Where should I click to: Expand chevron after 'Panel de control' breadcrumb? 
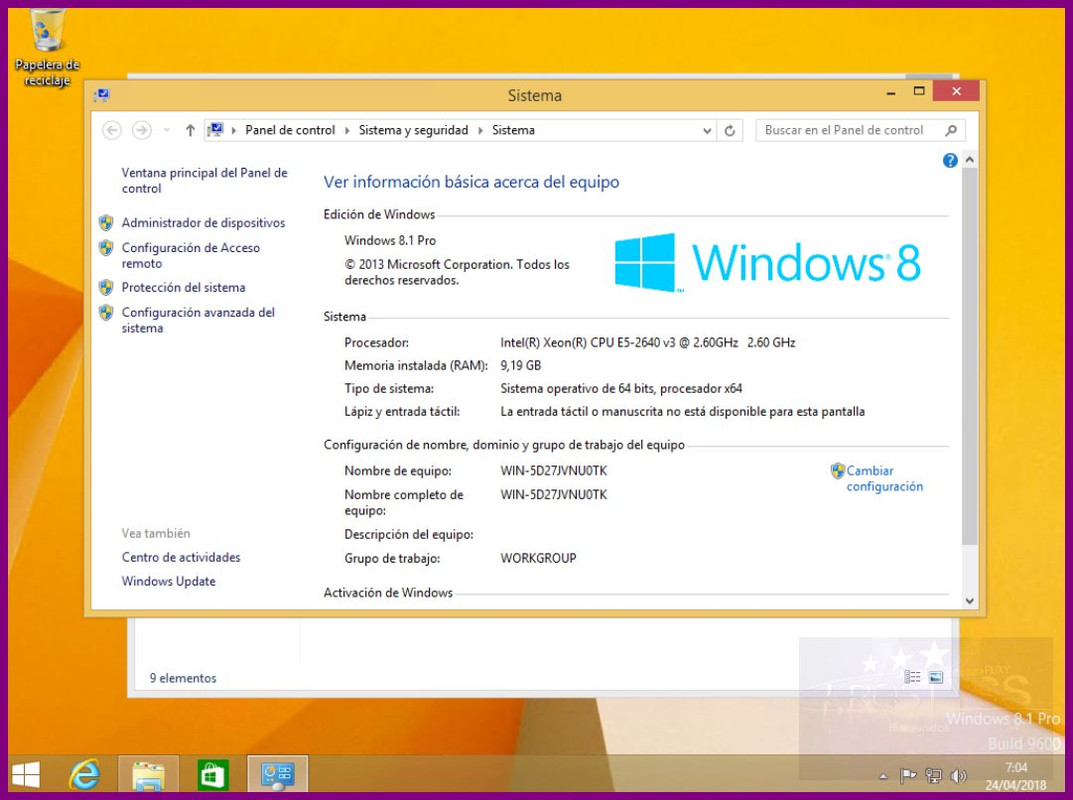(347, 130)
